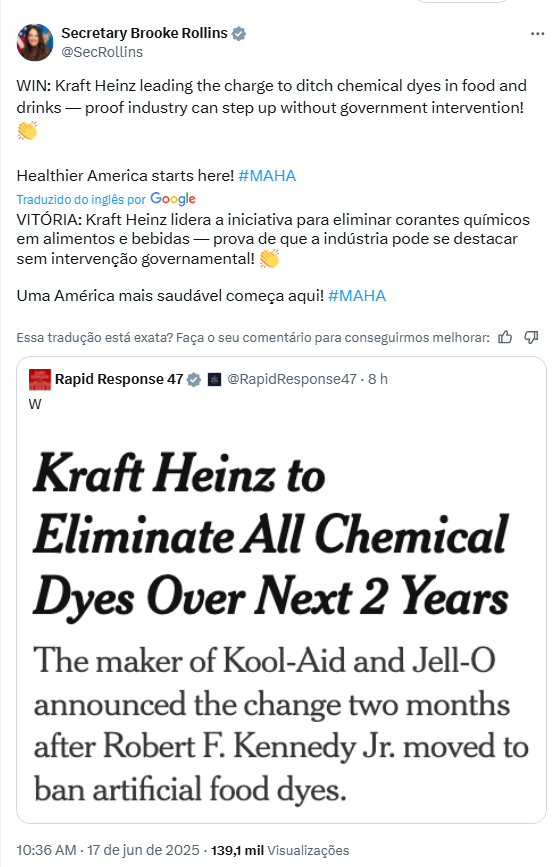Image resolution: width=557 pixels, height=867 pixels.
Task: Click the 139,1 mil Visualizações count
Action: point(280,850)
